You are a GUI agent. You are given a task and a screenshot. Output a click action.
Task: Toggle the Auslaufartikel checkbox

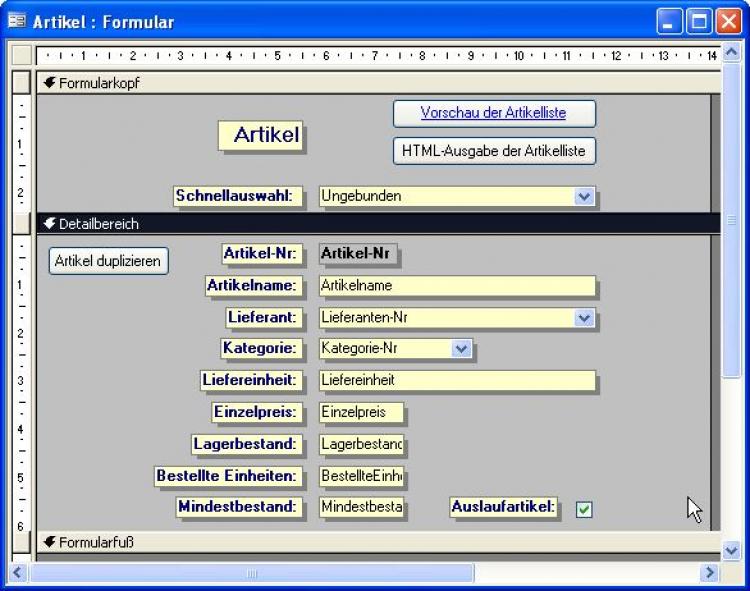584,509
